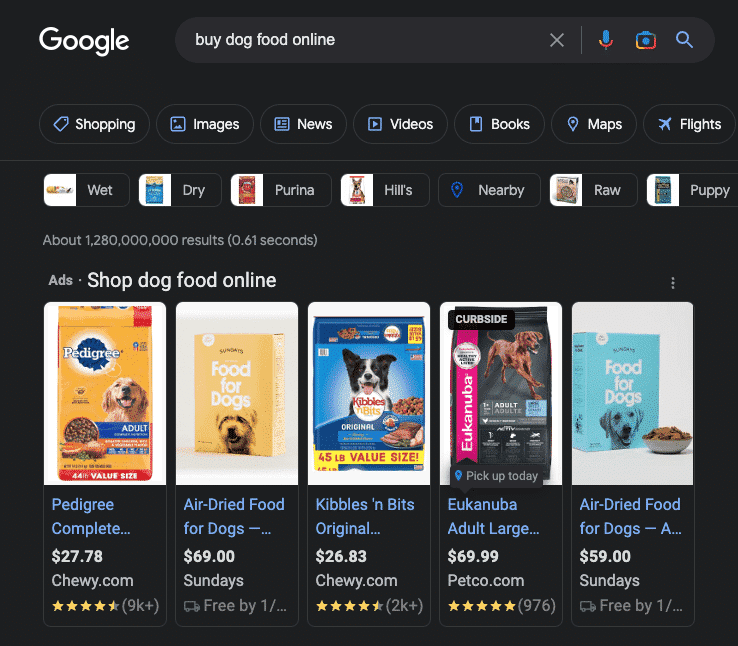Open the Kibbles 'n Bits Original link

(x=365, y=517)
